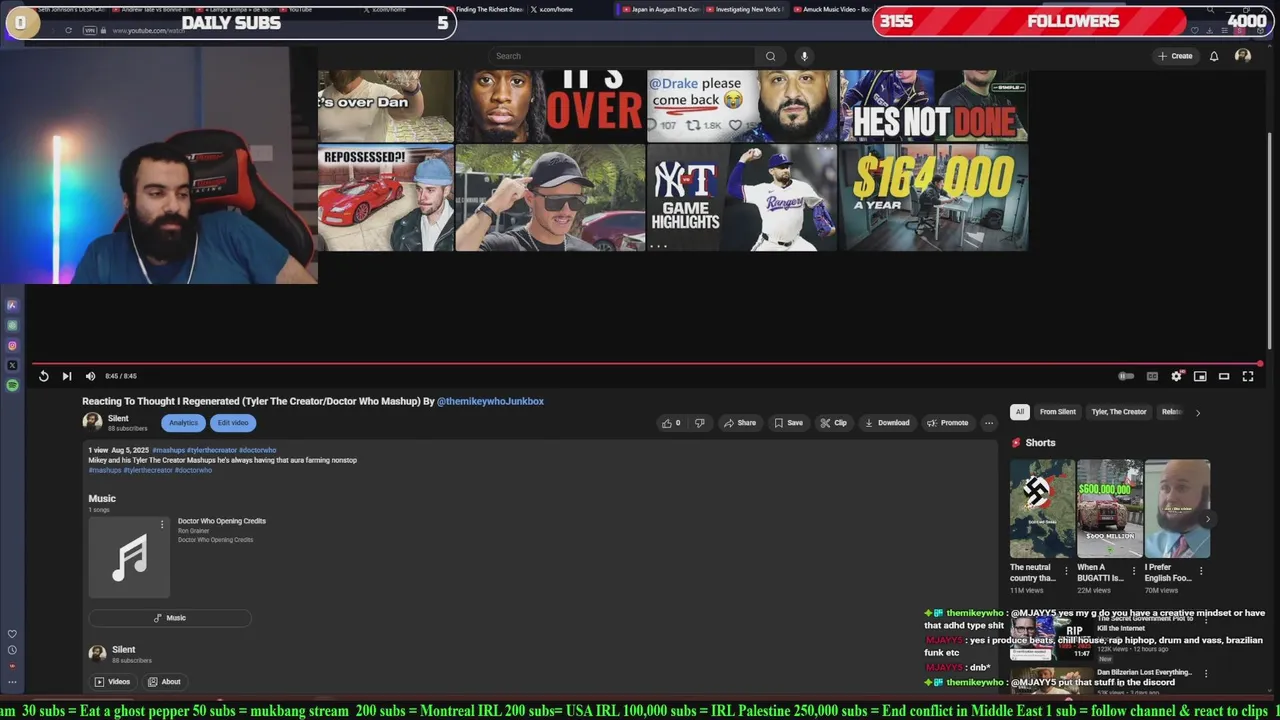Open the Doctor Who Opening Credits song thumbnail
The width and height of the screenshot is (1280, 720).
129,557
